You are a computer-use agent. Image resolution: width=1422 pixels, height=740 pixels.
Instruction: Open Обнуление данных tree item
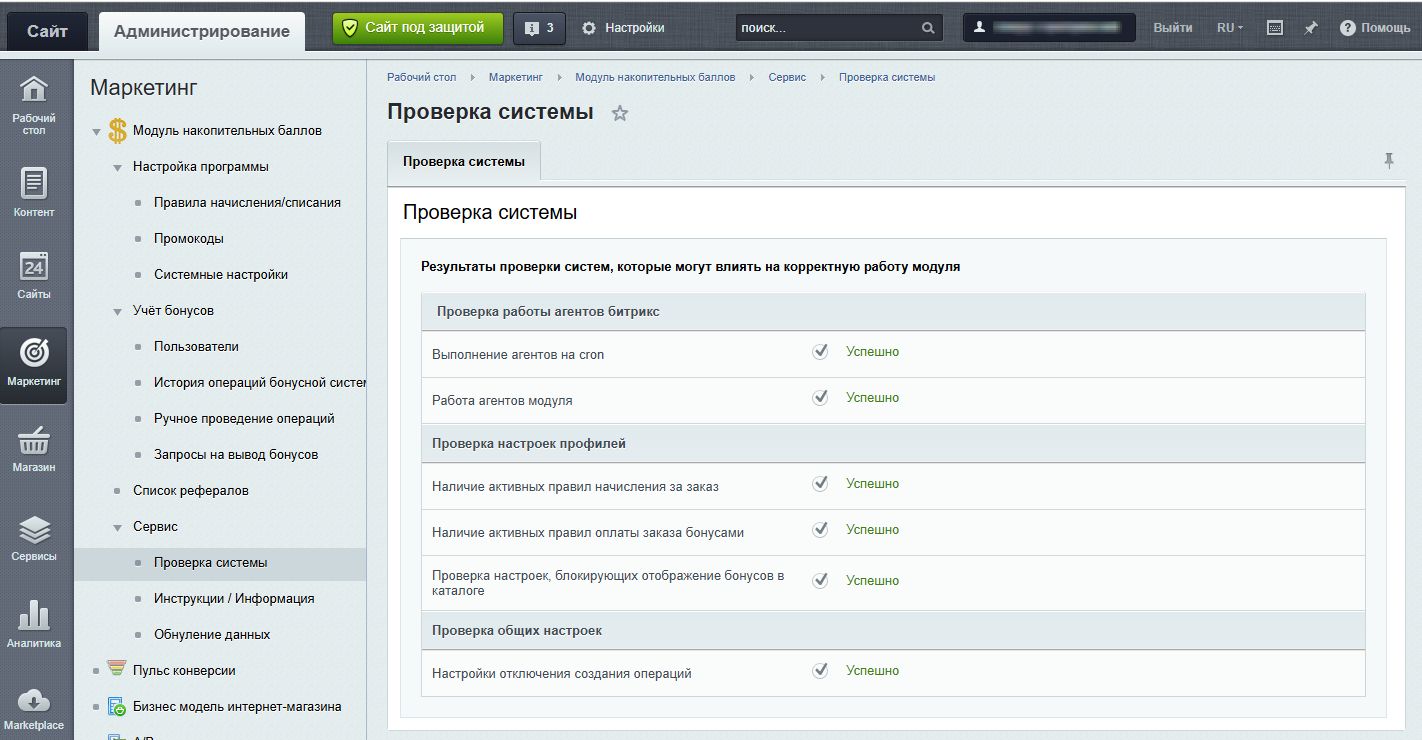(x=212, y=635)
